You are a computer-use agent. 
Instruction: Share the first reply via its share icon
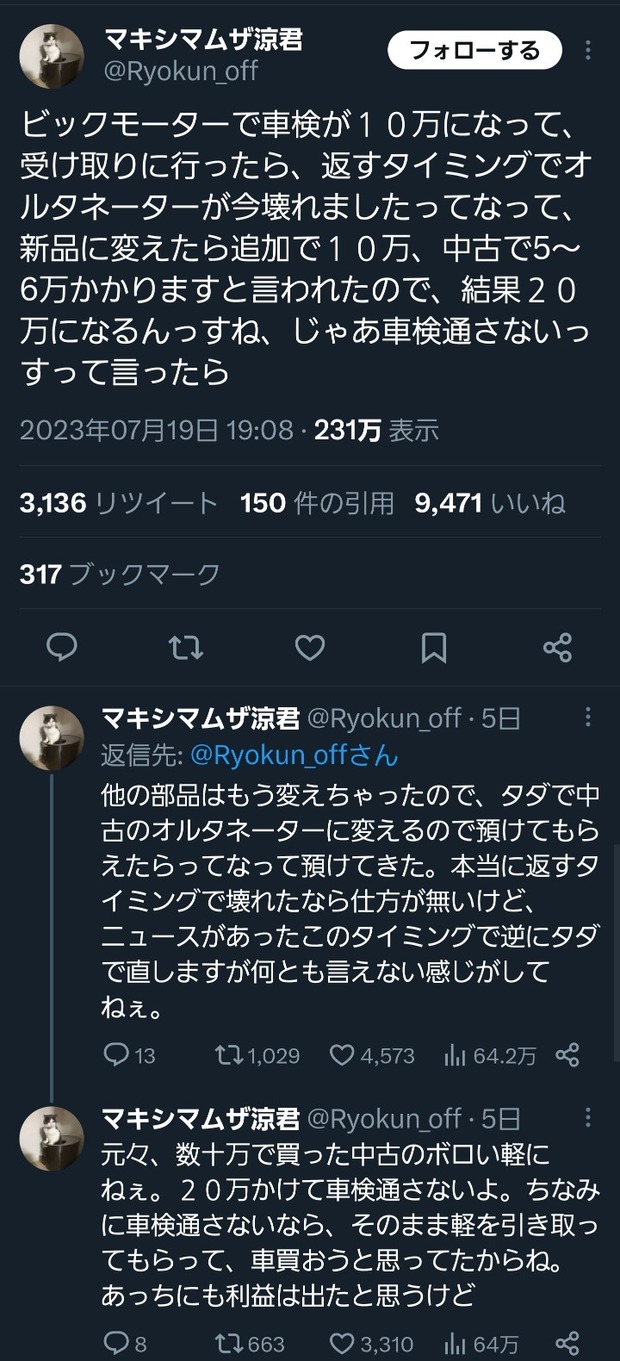(567, 1055)
